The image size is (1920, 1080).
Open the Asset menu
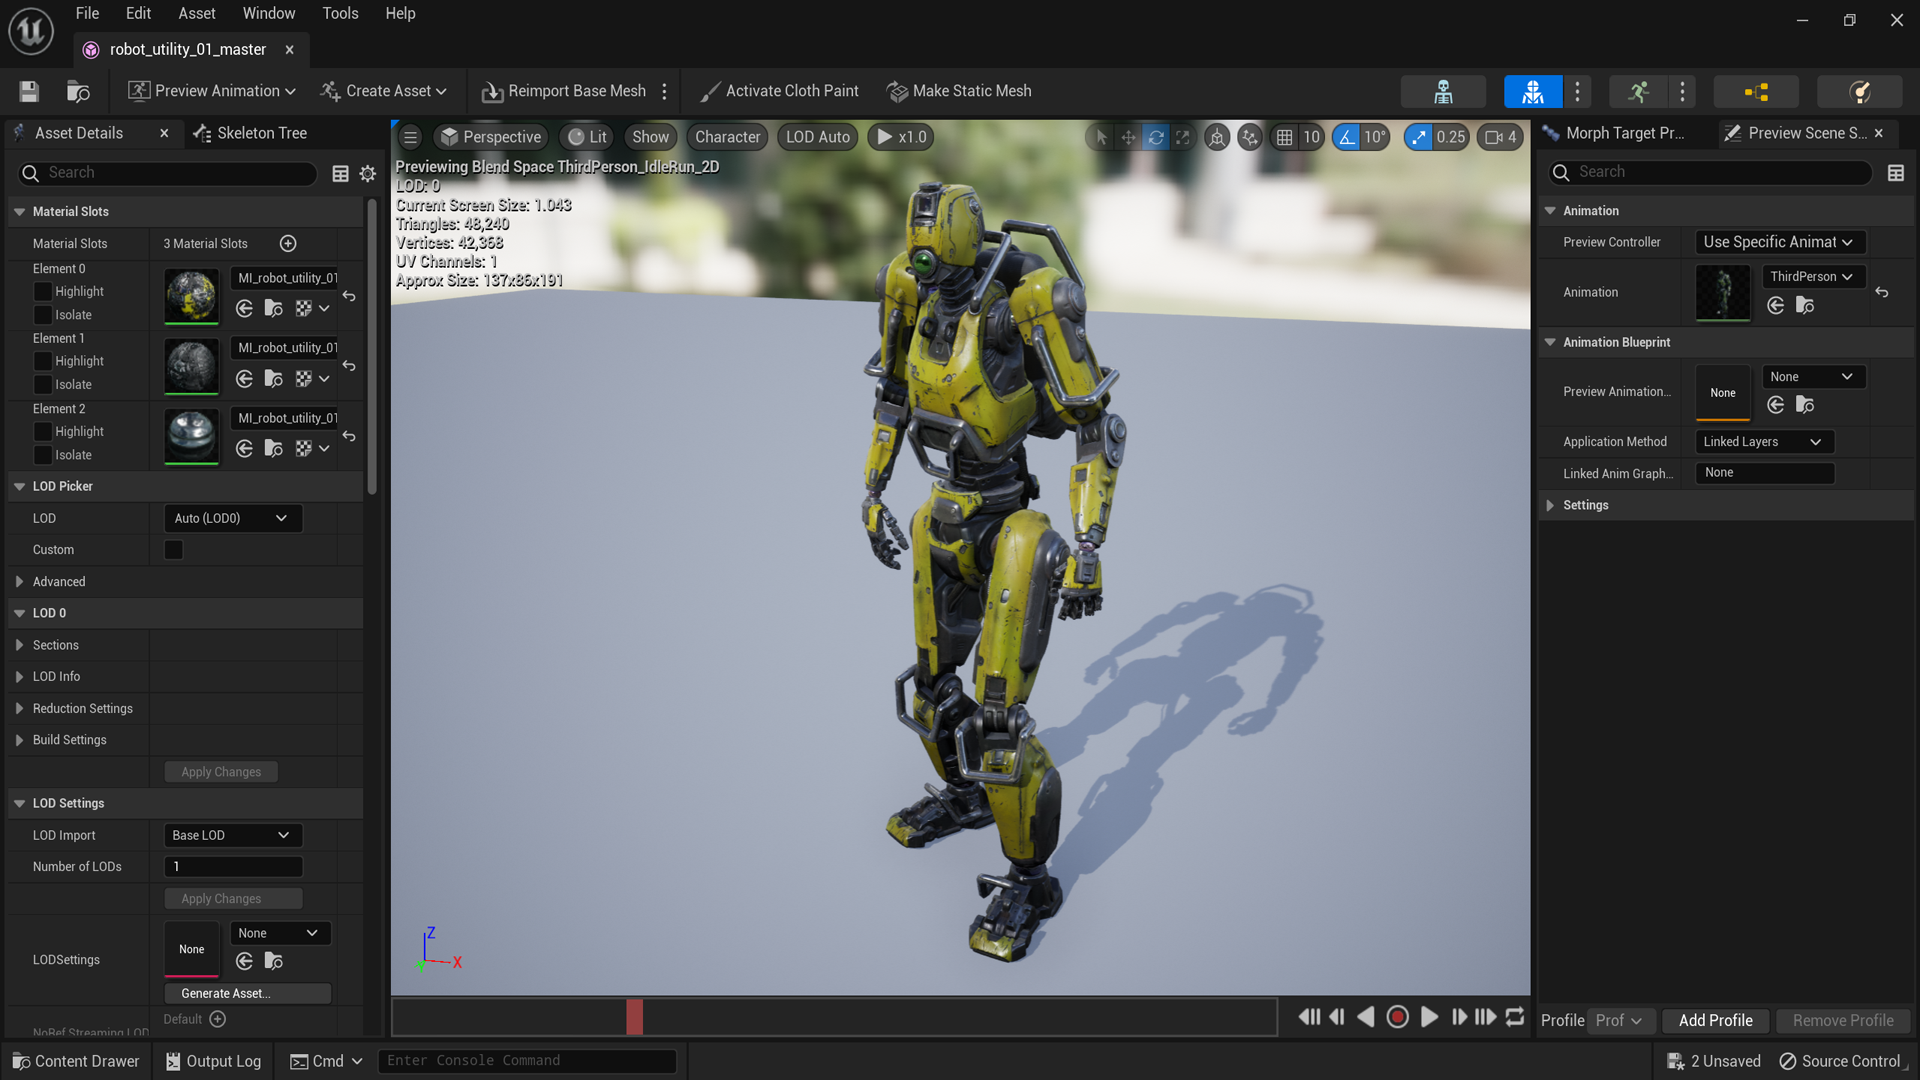[x=197, y=13]
